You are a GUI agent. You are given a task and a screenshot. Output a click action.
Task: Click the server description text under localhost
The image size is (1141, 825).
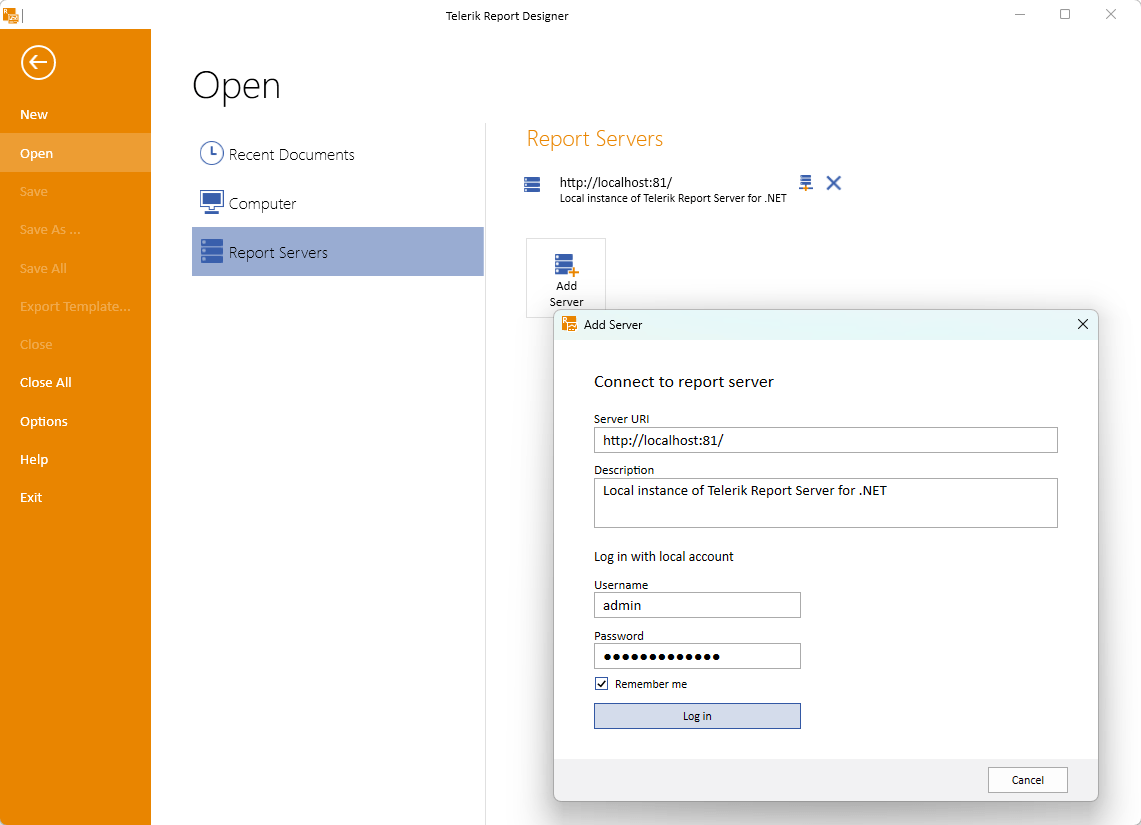673,199
